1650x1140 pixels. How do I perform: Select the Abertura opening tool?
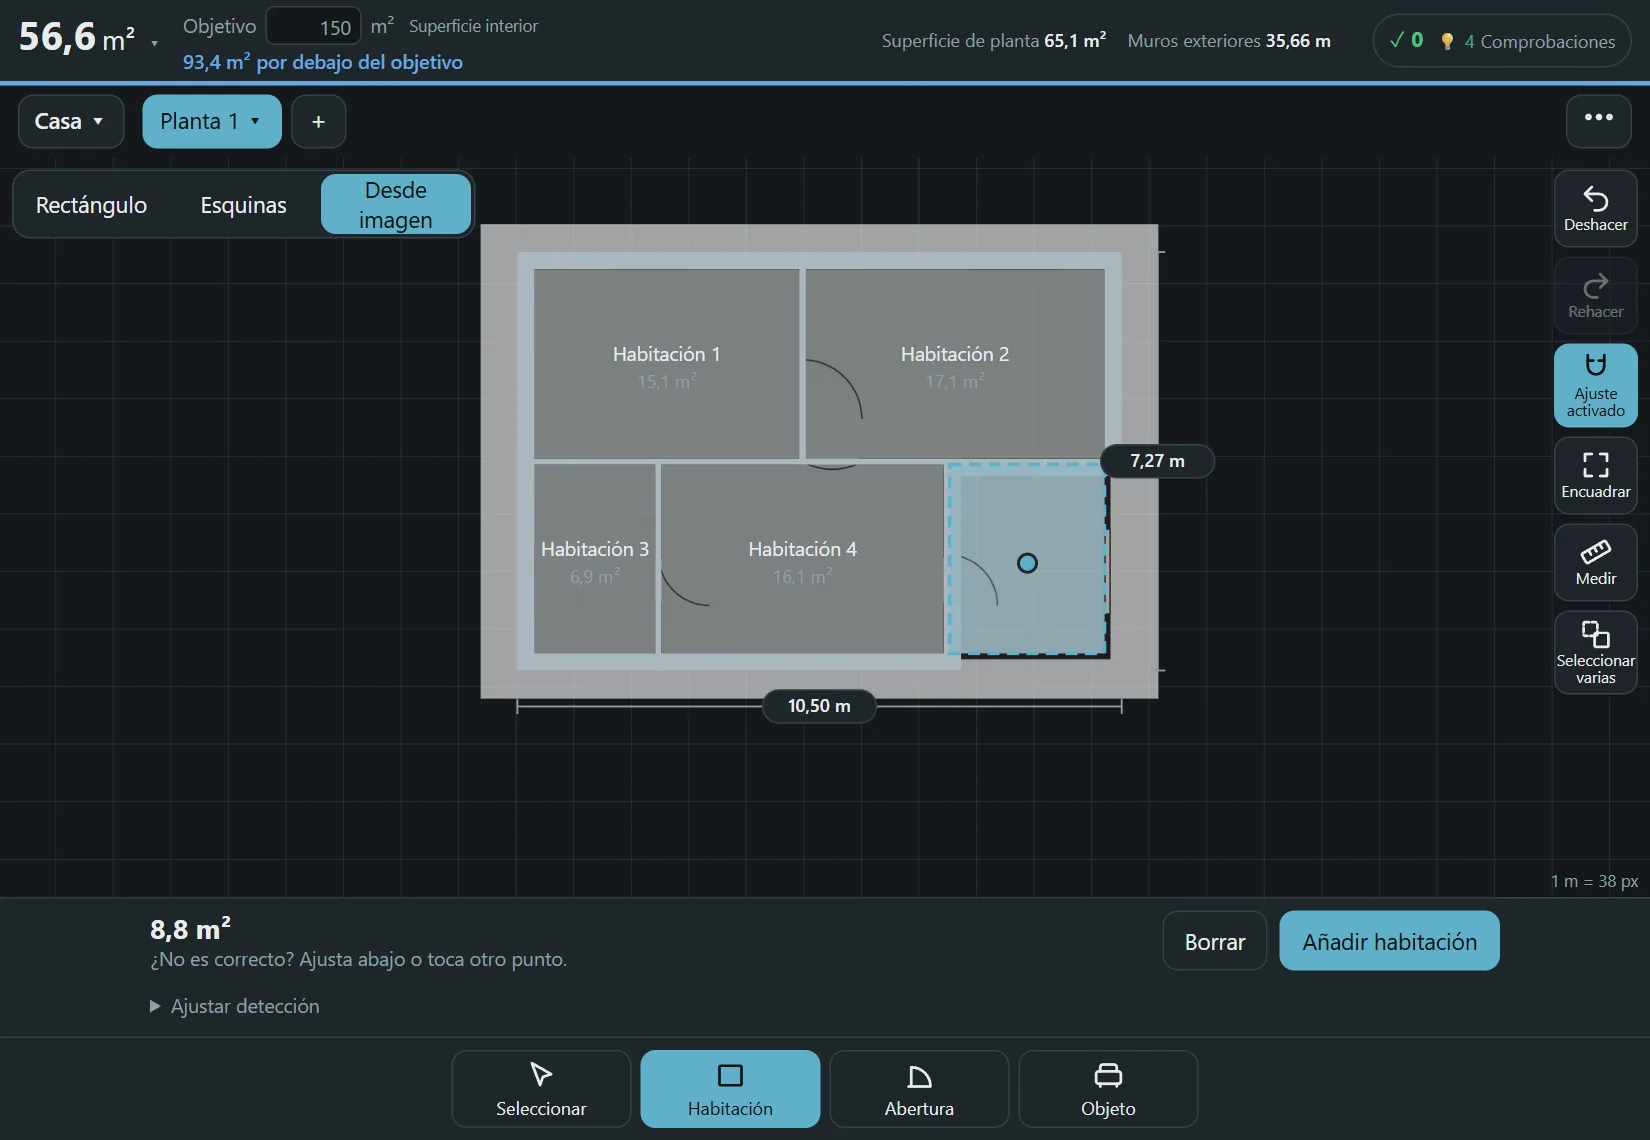919,1089
